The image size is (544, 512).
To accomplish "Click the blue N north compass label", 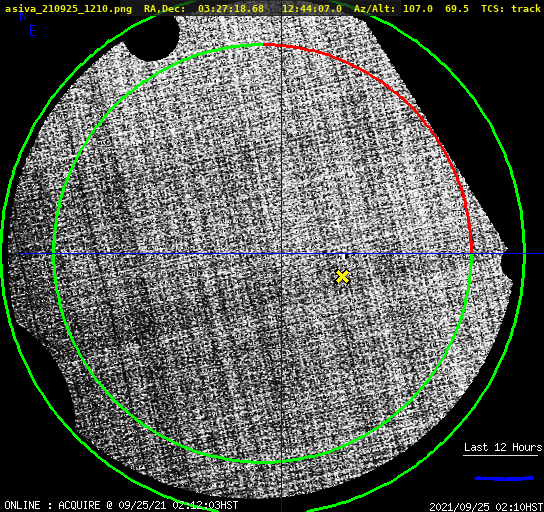I will [x=23, y=16].
